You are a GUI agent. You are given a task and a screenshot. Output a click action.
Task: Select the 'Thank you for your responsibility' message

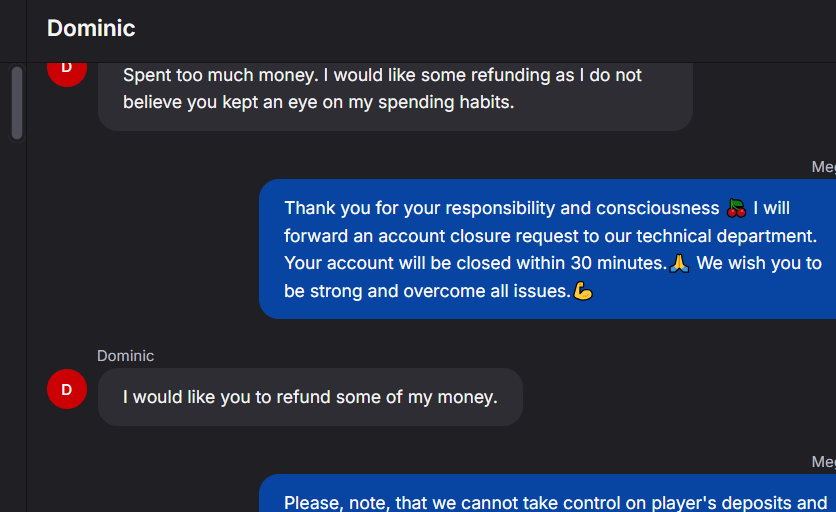pos(548,249)
